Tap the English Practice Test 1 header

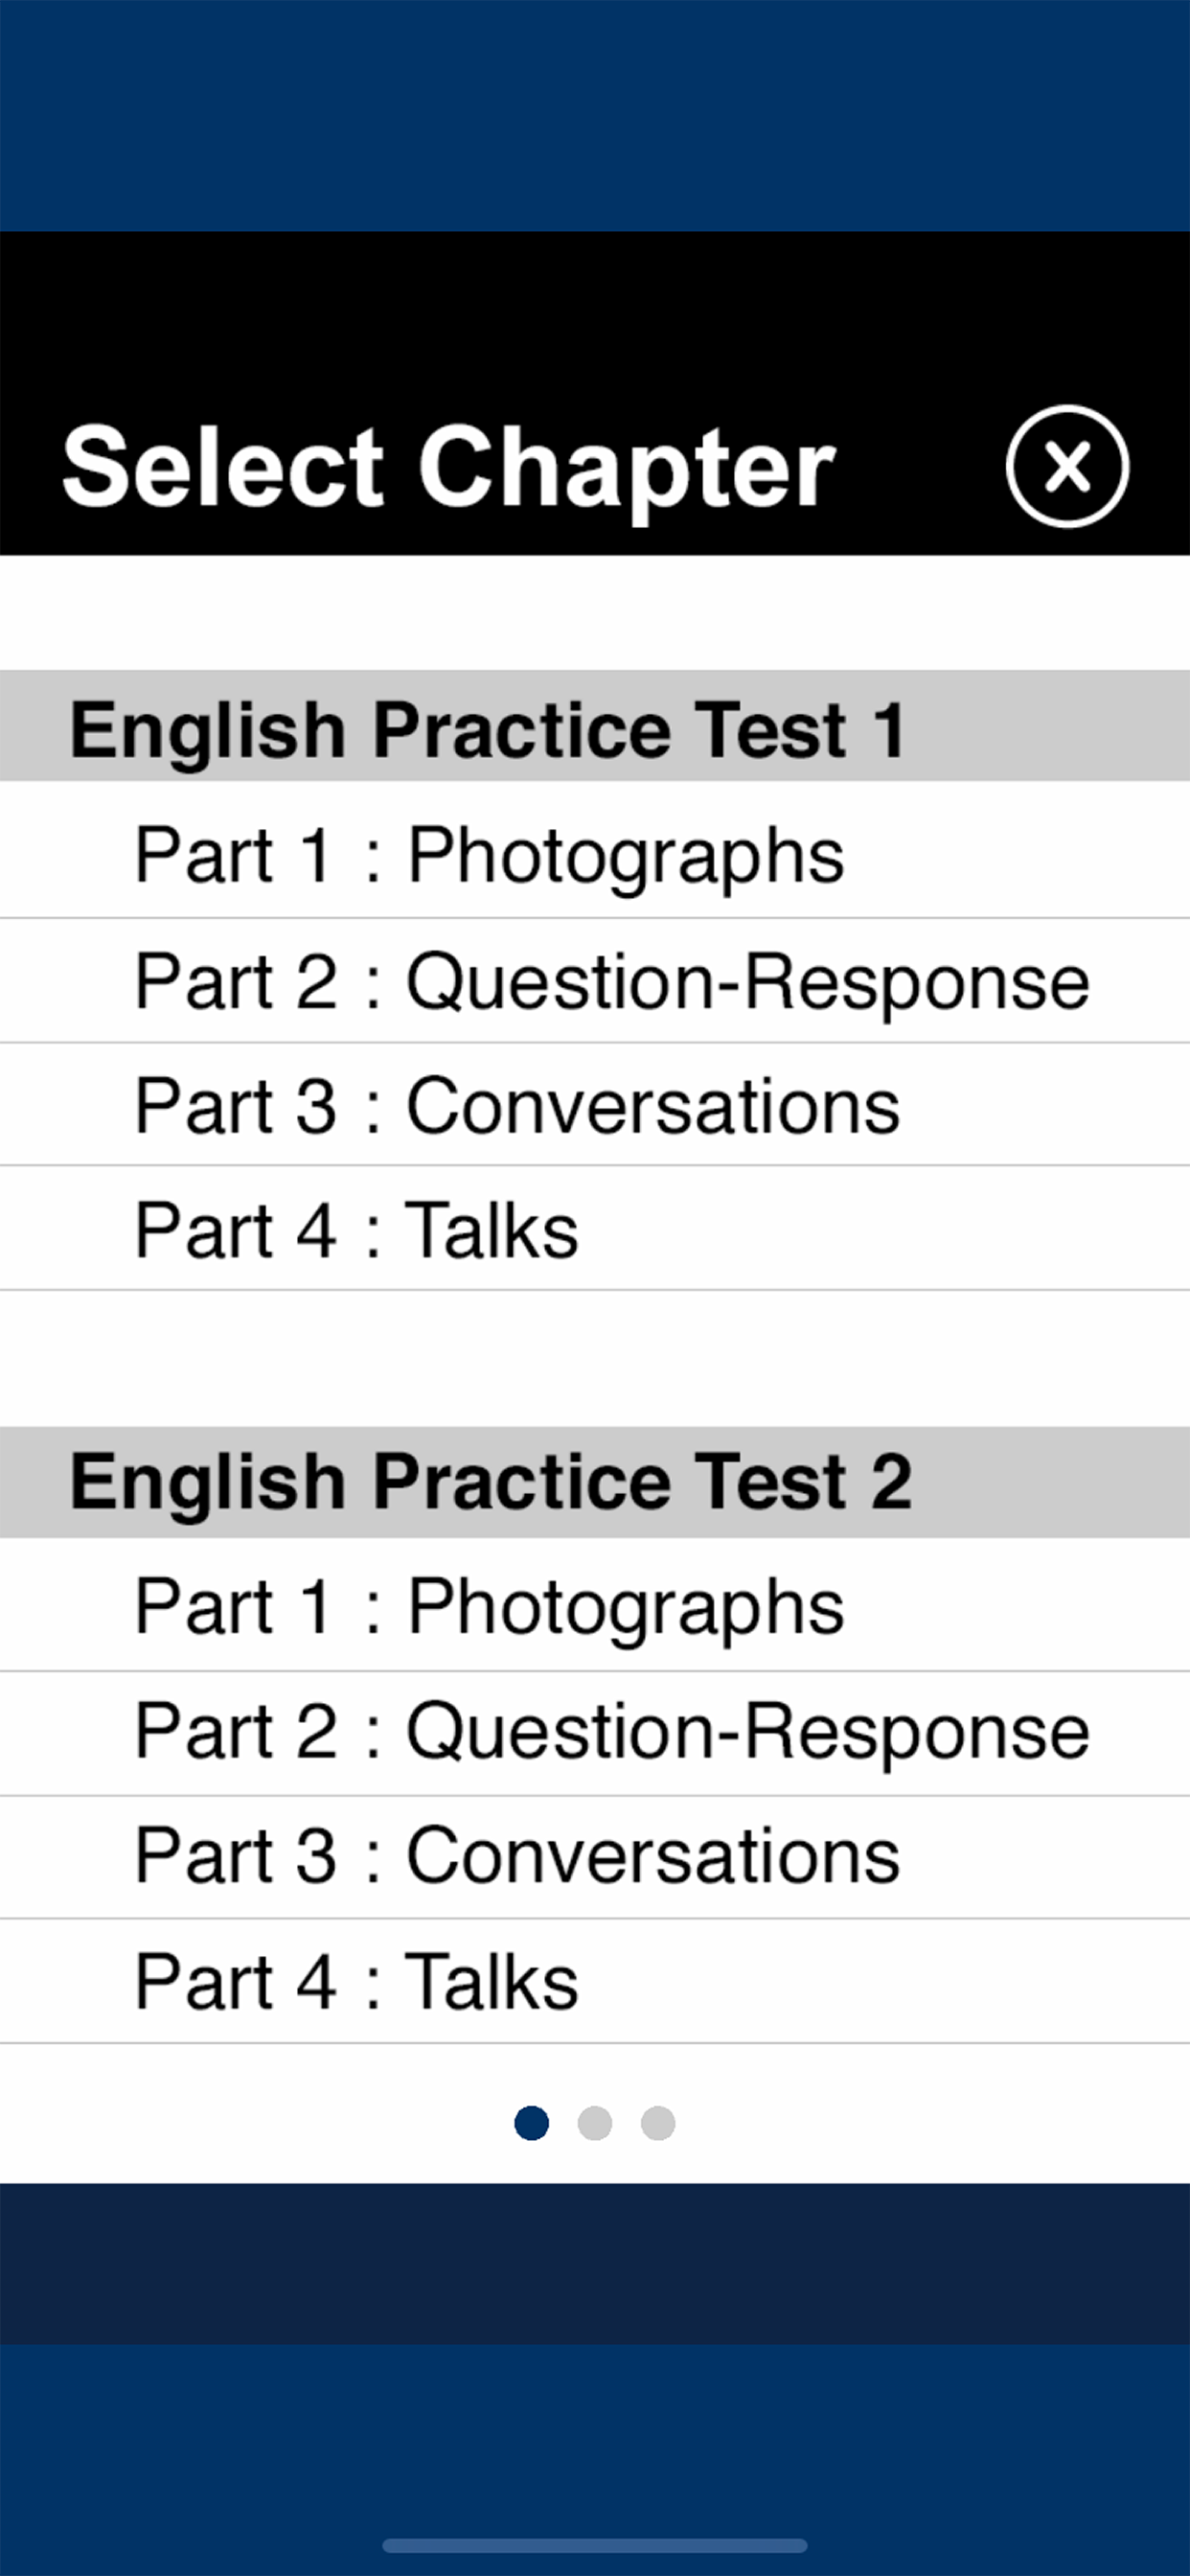(x=595, y=726)
